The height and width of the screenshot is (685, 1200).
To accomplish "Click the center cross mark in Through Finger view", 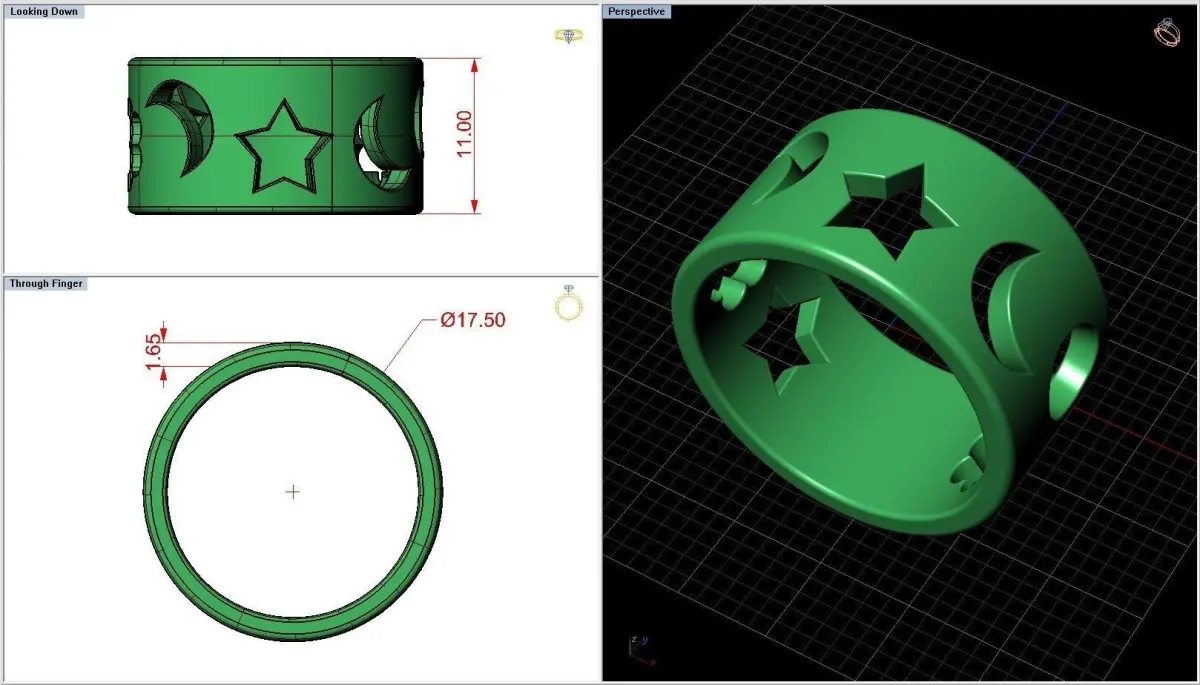I will click(293, 491).
